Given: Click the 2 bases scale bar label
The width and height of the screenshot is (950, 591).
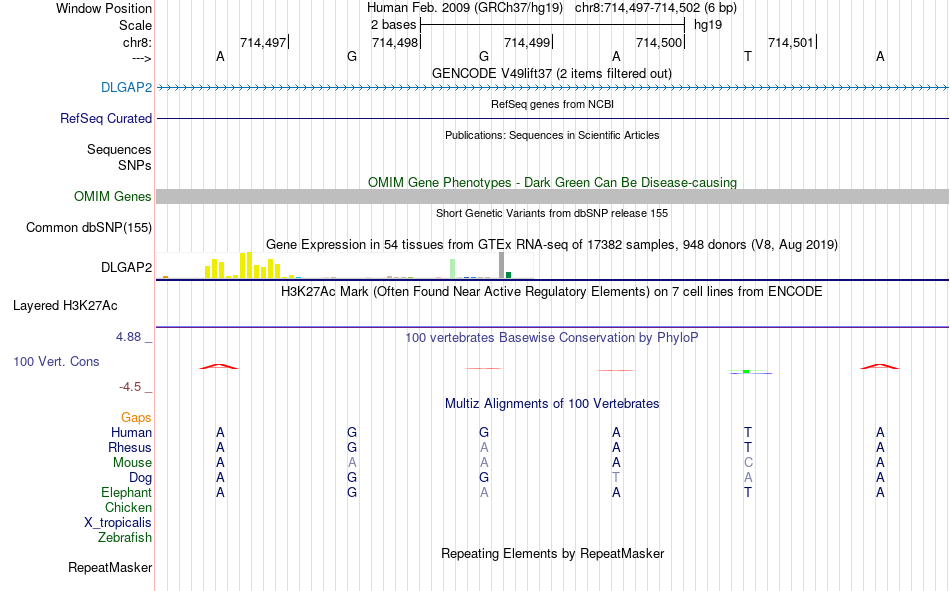Looking at the screenshot, I should point(393,25).
